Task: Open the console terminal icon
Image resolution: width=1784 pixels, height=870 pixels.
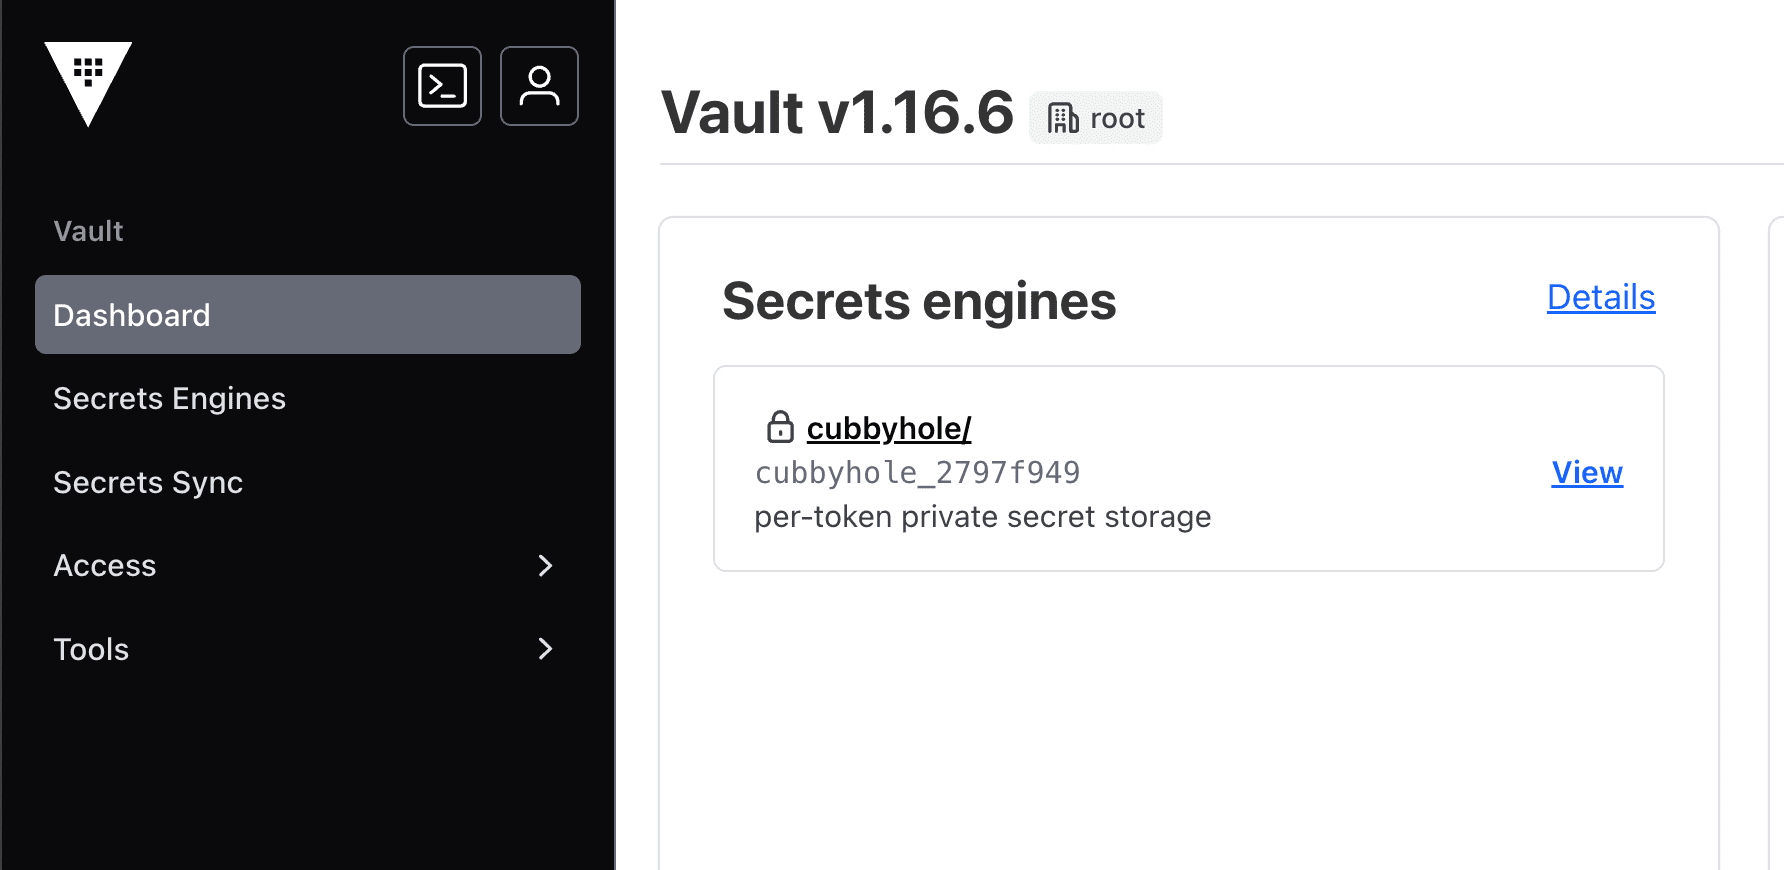Action: [x=442, y=86]
